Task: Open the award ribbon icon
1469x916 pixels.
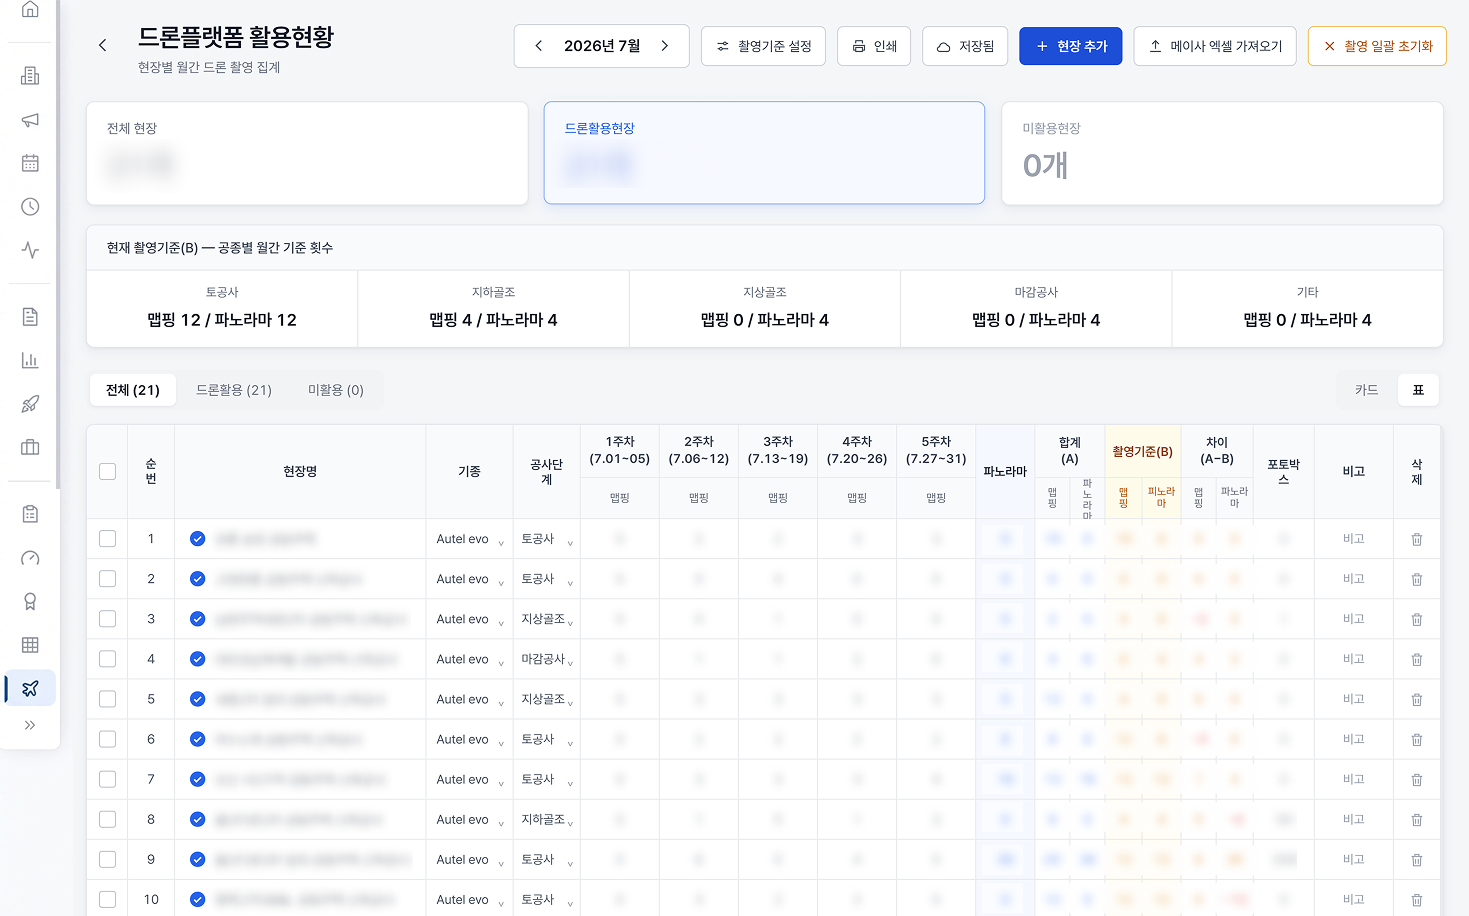Action: (x=30, y=601)
